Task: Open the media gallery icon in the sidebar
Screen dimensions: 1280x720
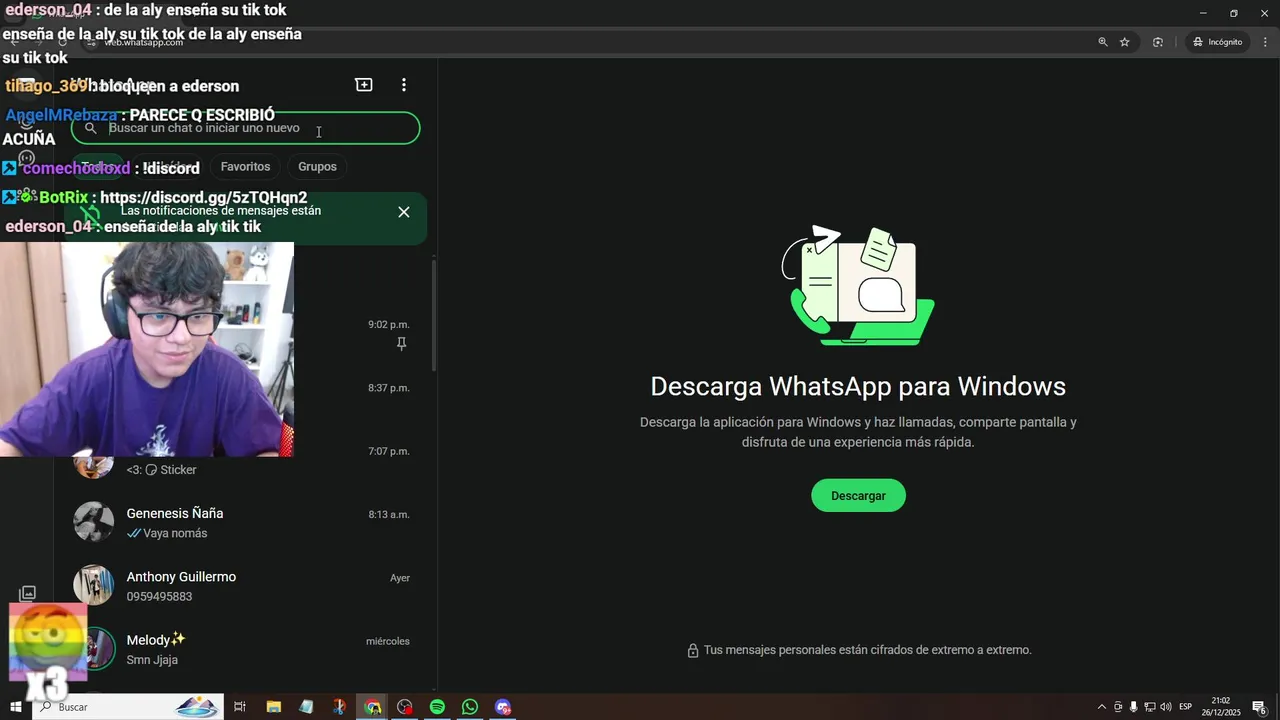Action: (27, 594)
